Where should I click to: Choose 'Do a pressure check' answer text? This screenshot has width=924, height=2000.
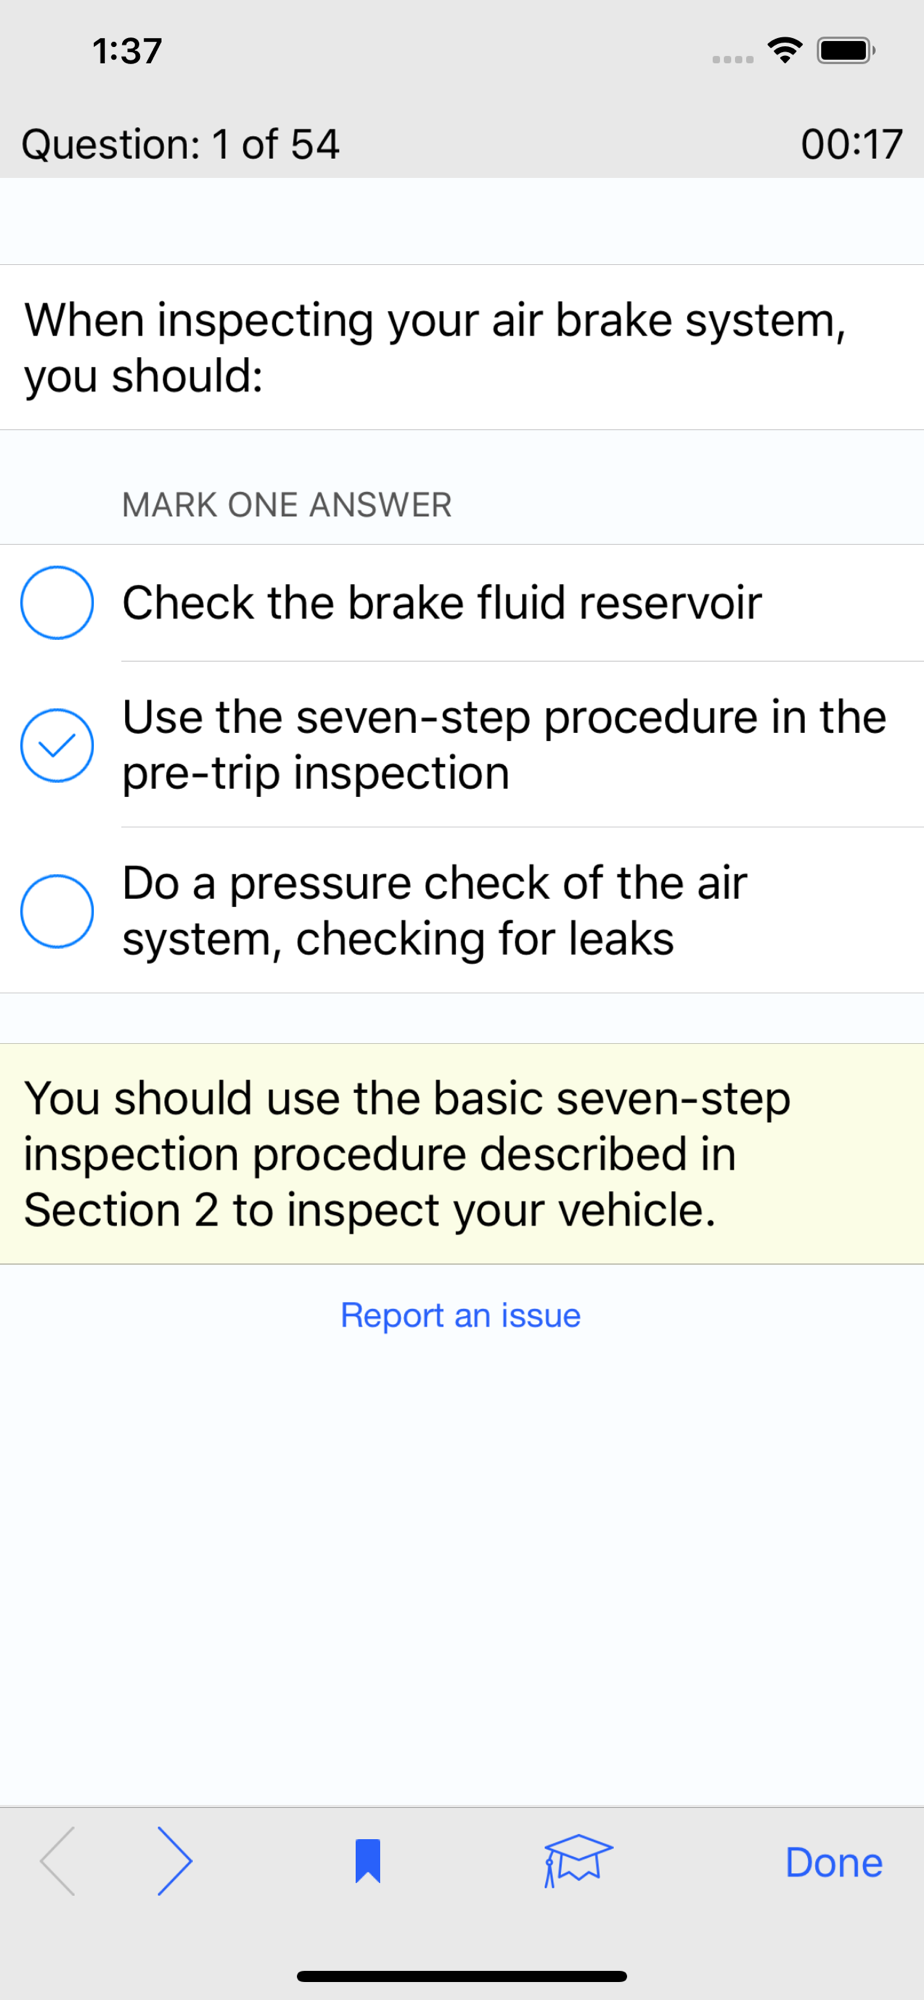[434, 911]
